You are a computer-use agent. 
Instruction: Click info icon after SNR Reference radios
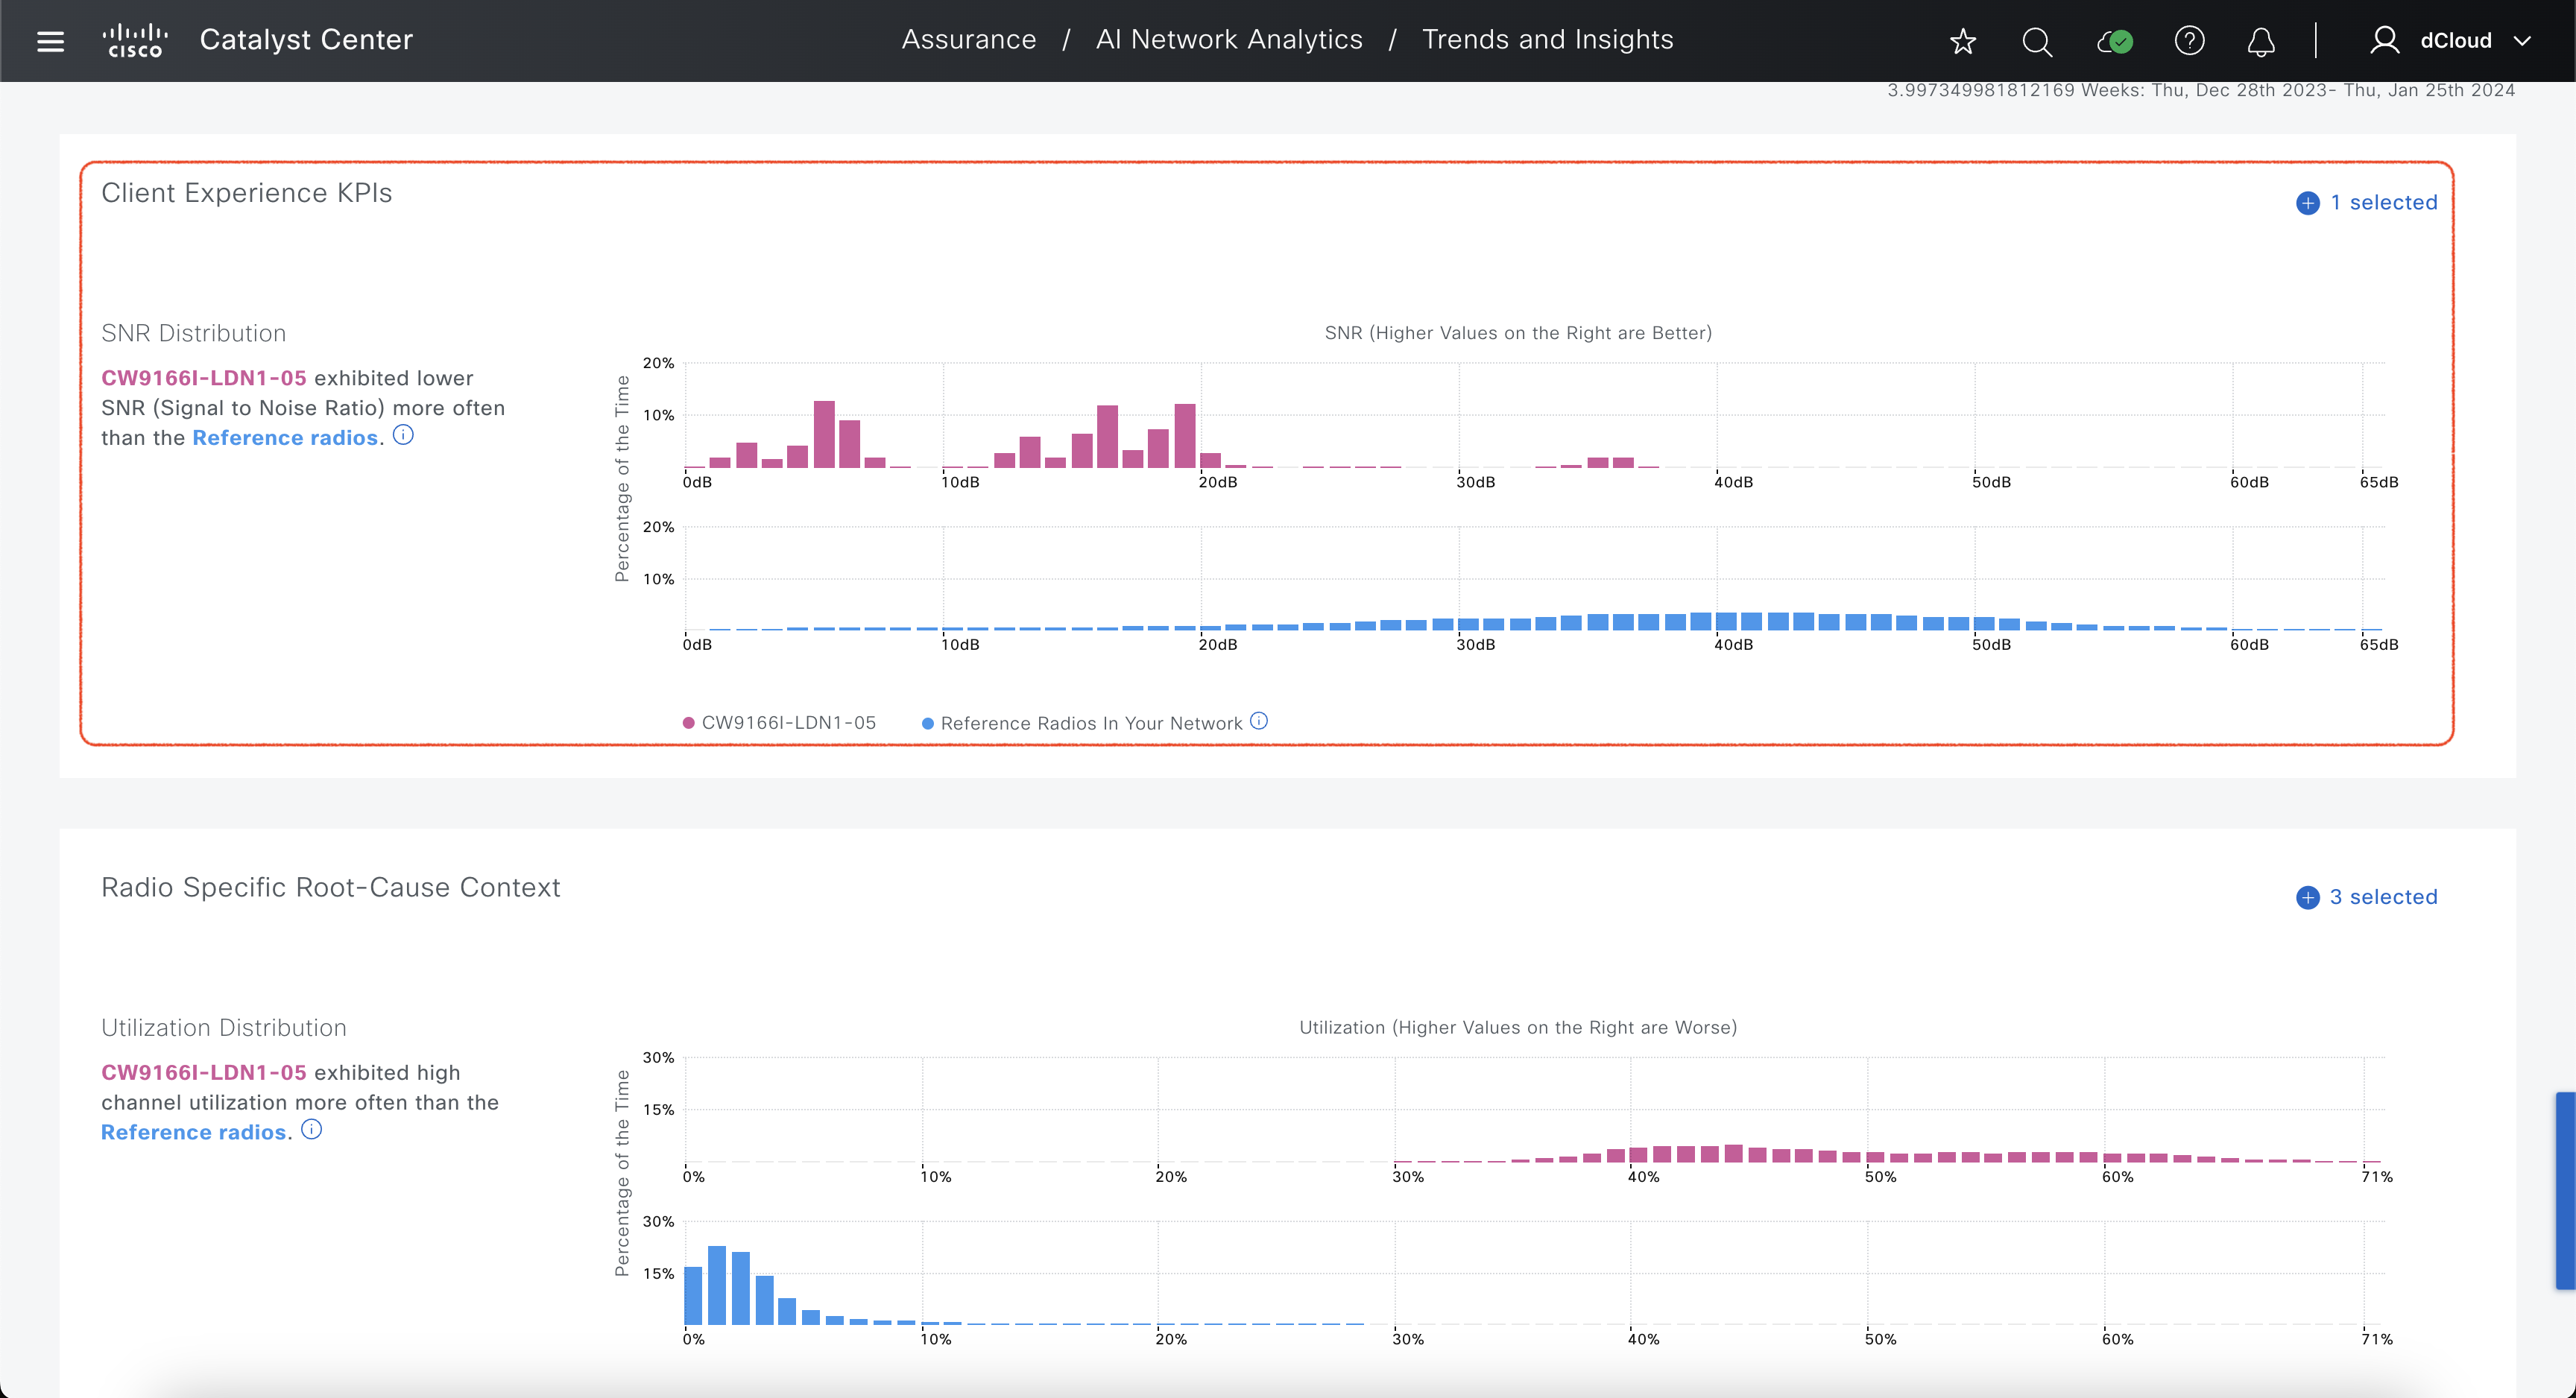[403, 435]
